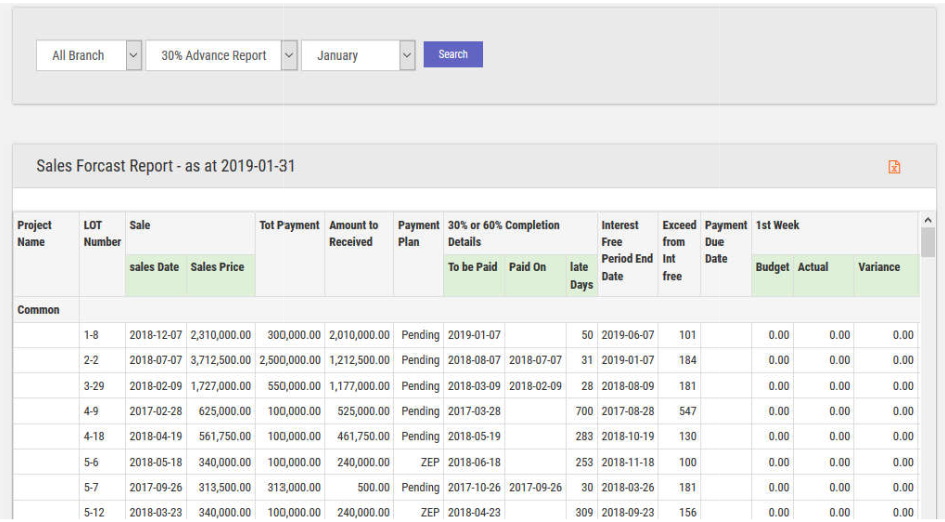Image resolution: width=945 pixels, height=522 pixels.
Task: Click the Search button
Action: tap(453, 55)
